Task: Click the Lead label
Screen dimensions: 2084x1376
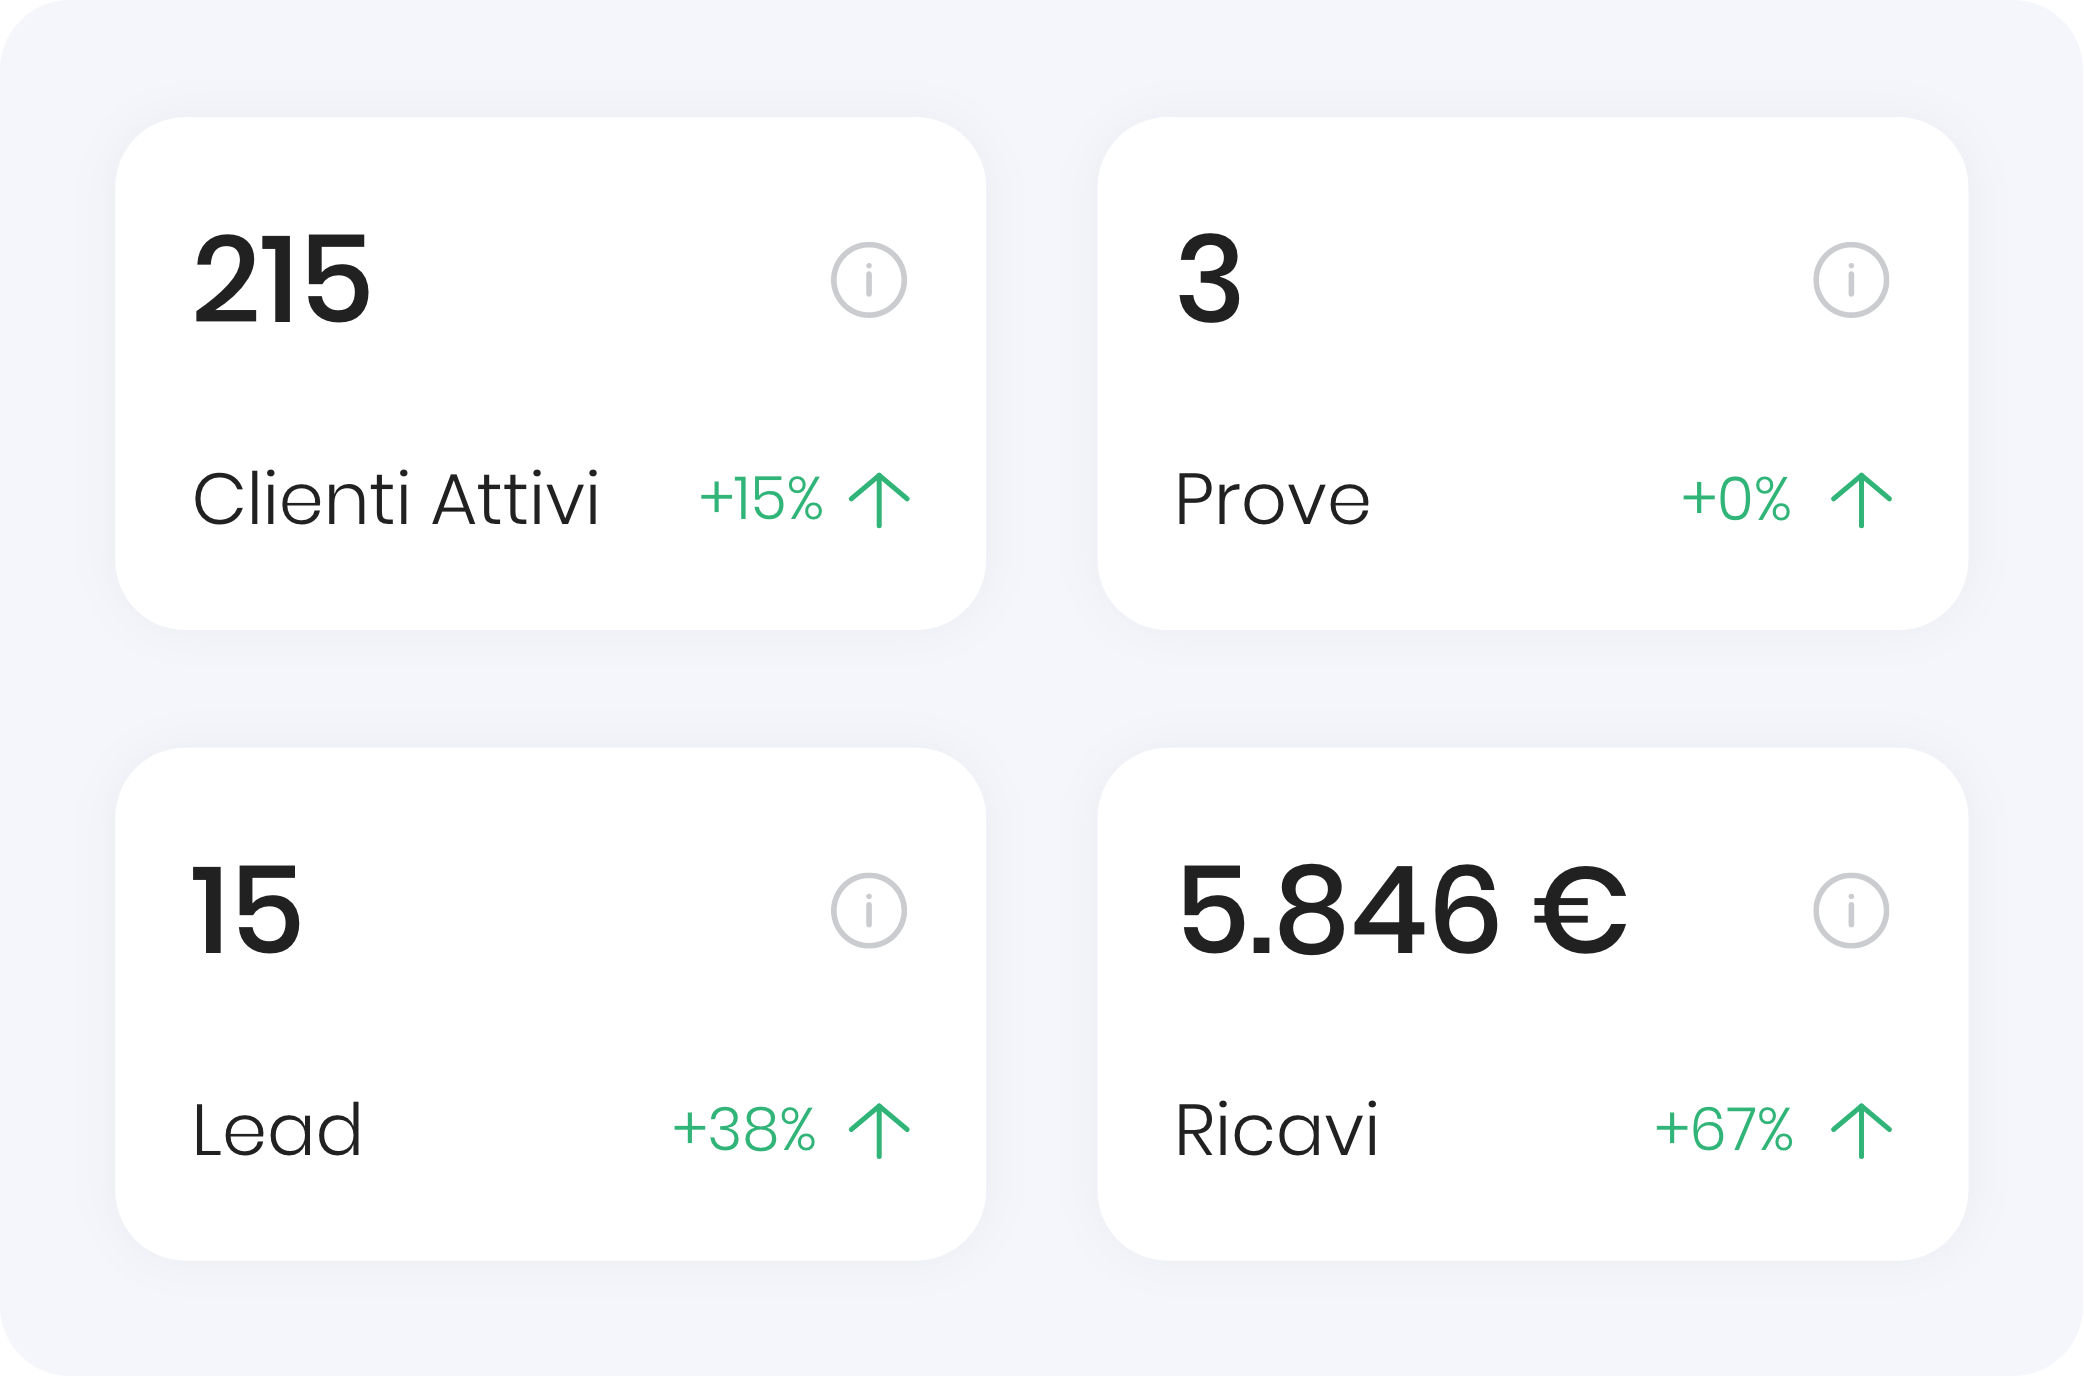Action: (x=277, y=1130)
